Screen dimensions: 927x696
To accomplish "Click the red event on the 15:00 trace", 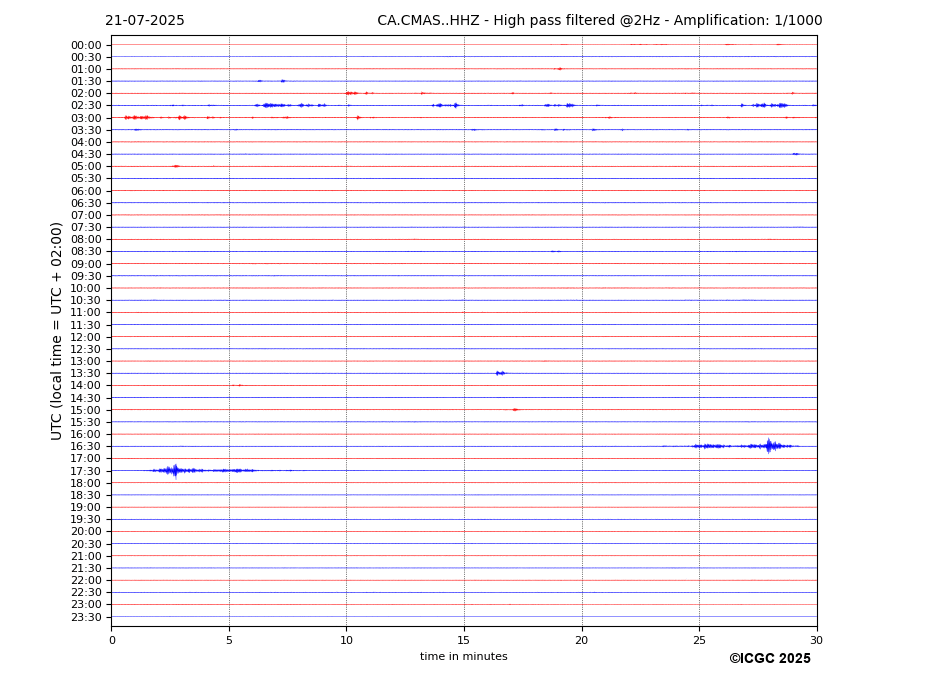I will click(x=515, y=410).
